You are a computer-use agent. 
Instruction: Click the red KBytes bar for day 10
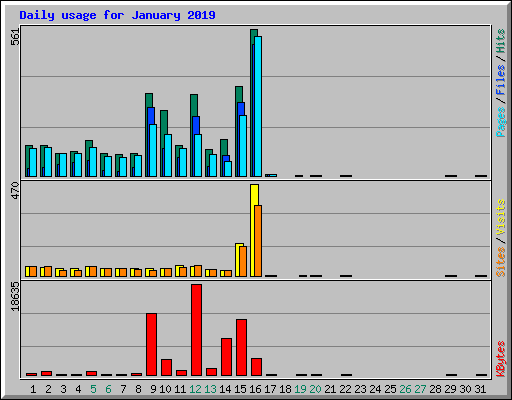point(166,367)
